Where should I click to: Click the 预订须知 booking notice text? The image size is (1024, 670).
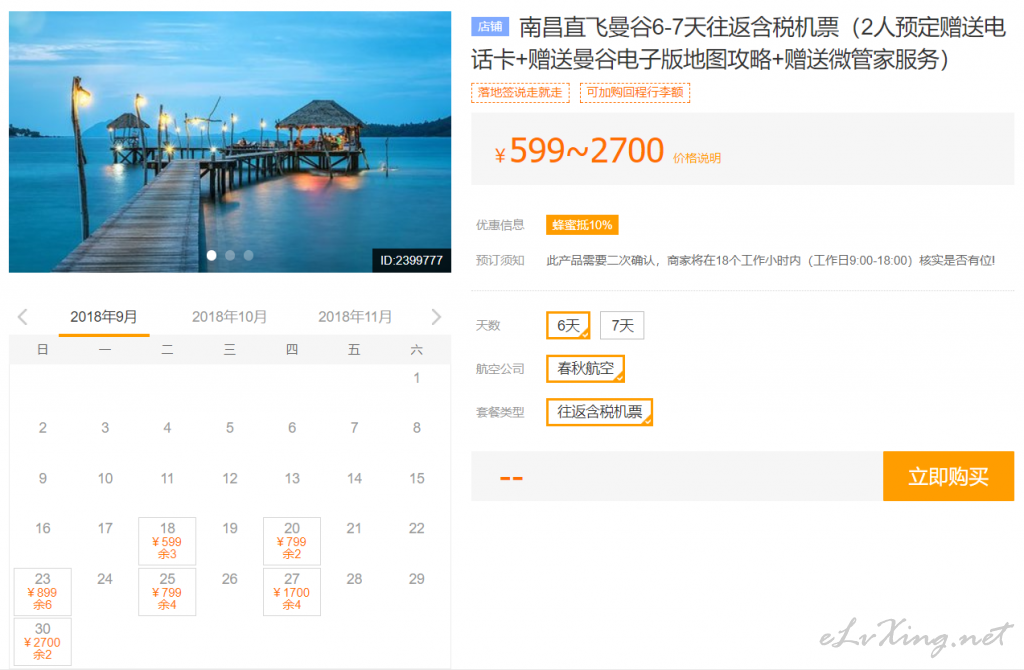(x=771, y=261)
